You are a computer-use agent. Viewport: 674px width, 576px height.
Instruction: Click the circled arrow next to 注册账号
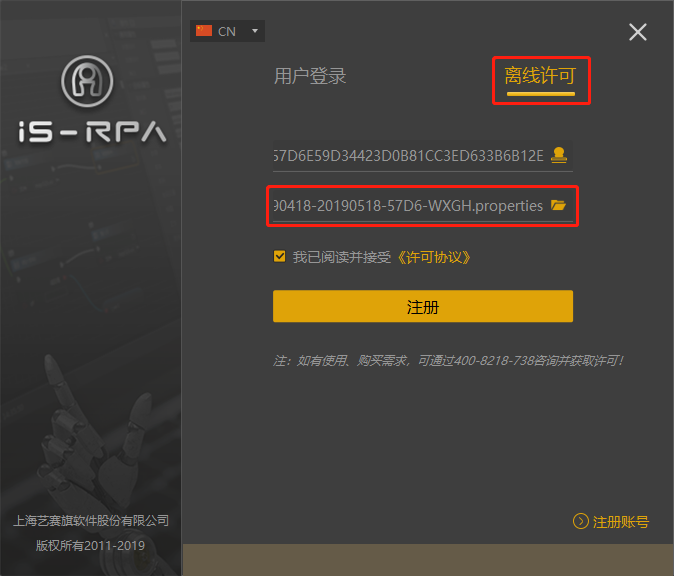coord(580,521)
